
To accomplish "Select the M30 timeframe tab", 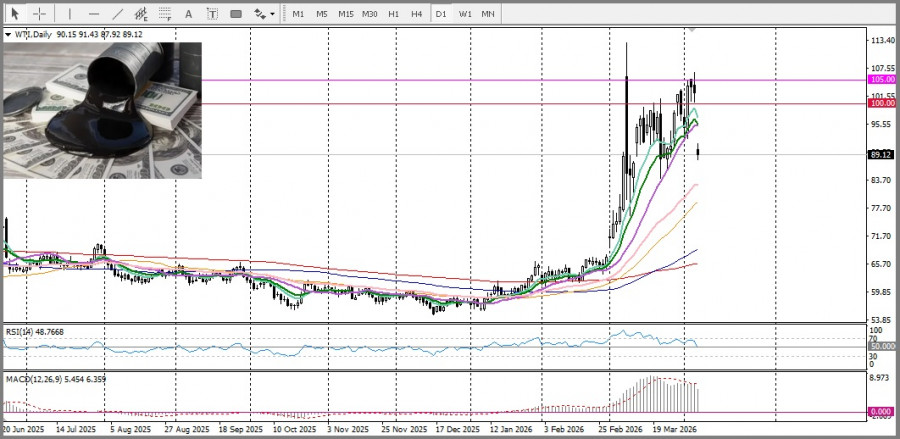I will click(370, 14).
